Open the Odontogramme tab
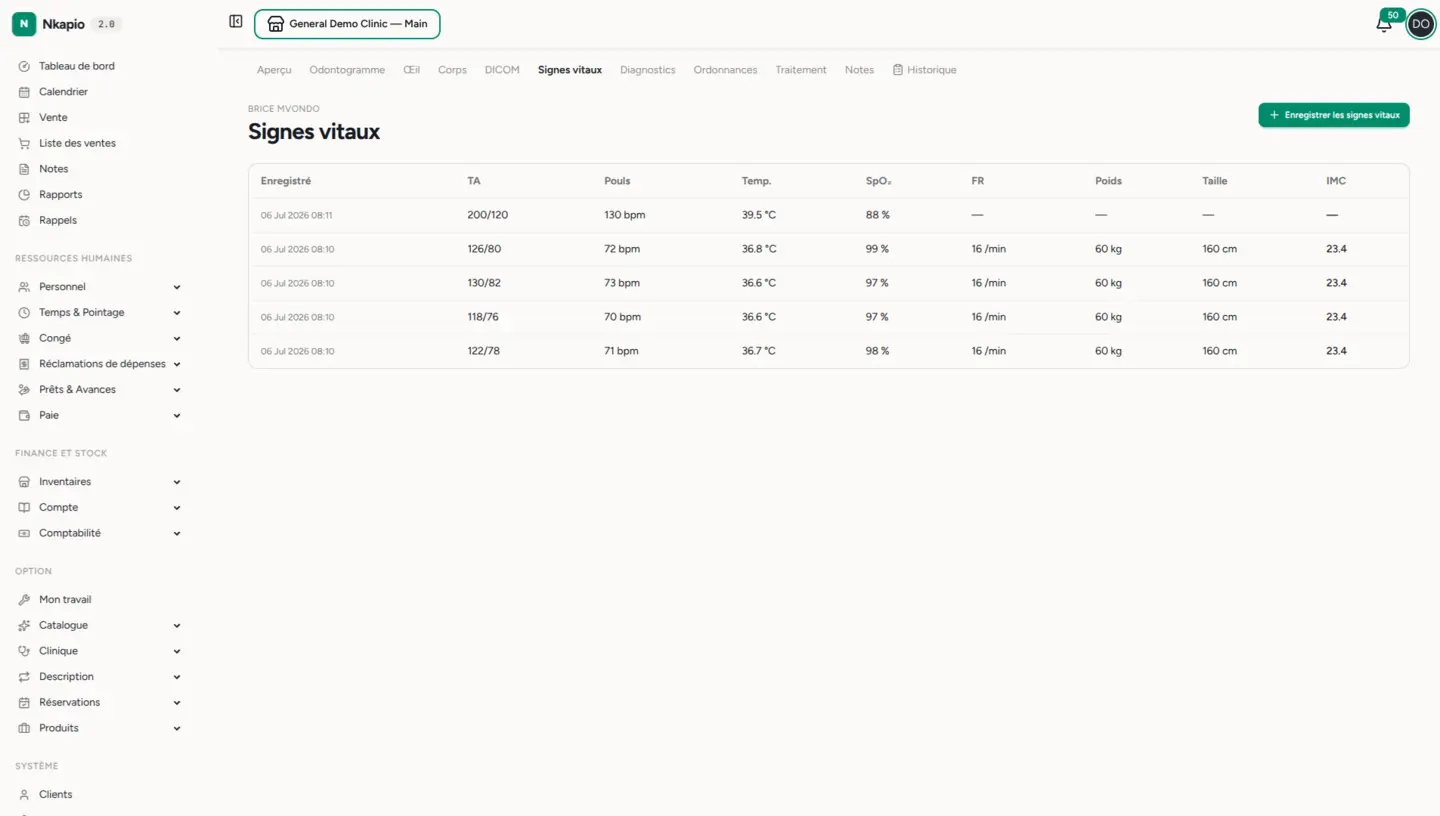This screenshot has height=816, width=1440. pos(347,70)
